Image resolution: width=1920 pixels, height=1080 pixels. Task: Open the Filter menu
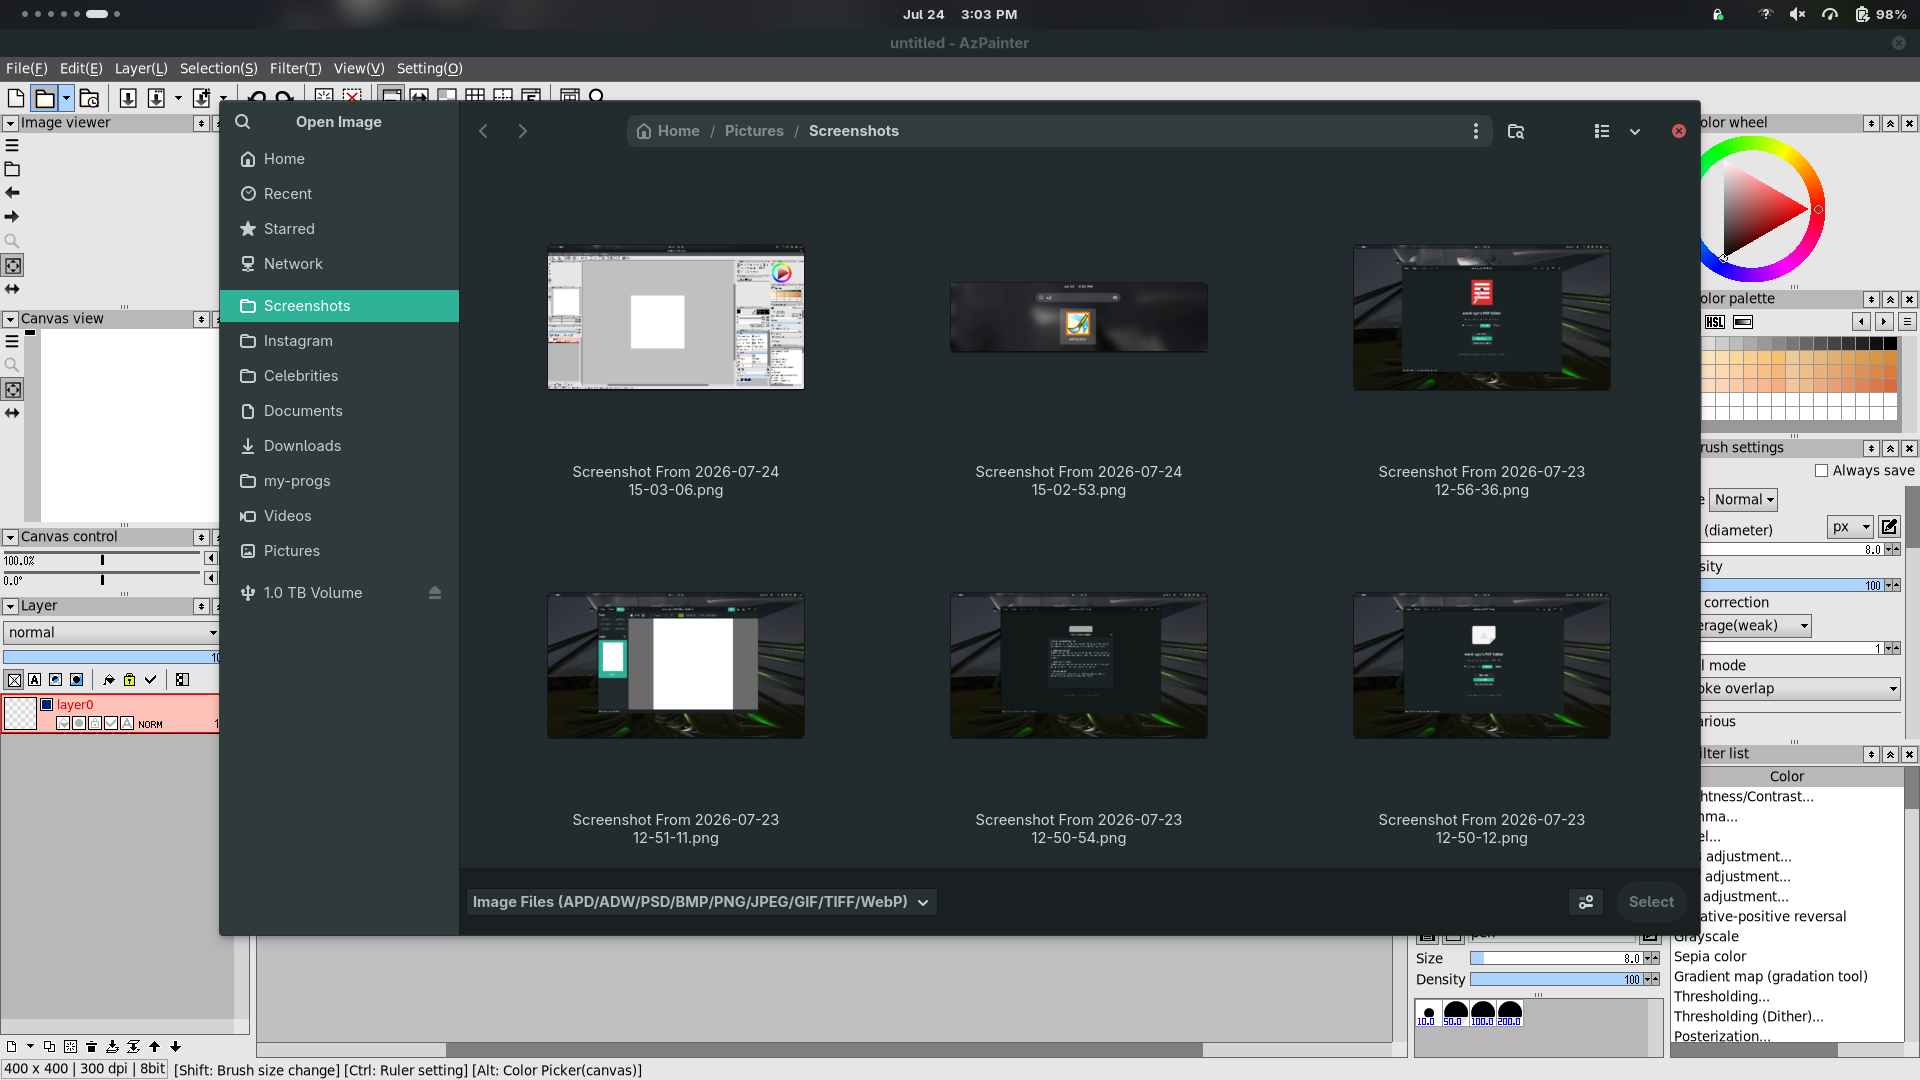(x=296, y=68)
